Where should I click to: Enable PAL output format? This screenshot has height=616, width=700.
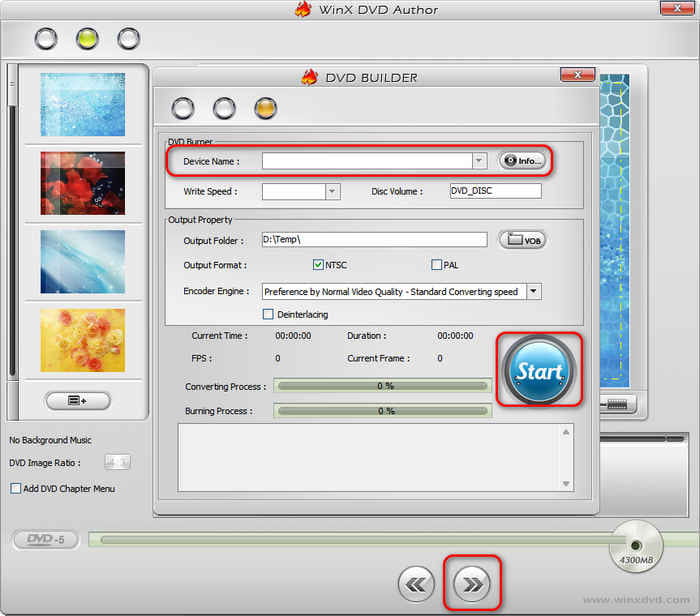pyautogui.click(x=437, y=265)
